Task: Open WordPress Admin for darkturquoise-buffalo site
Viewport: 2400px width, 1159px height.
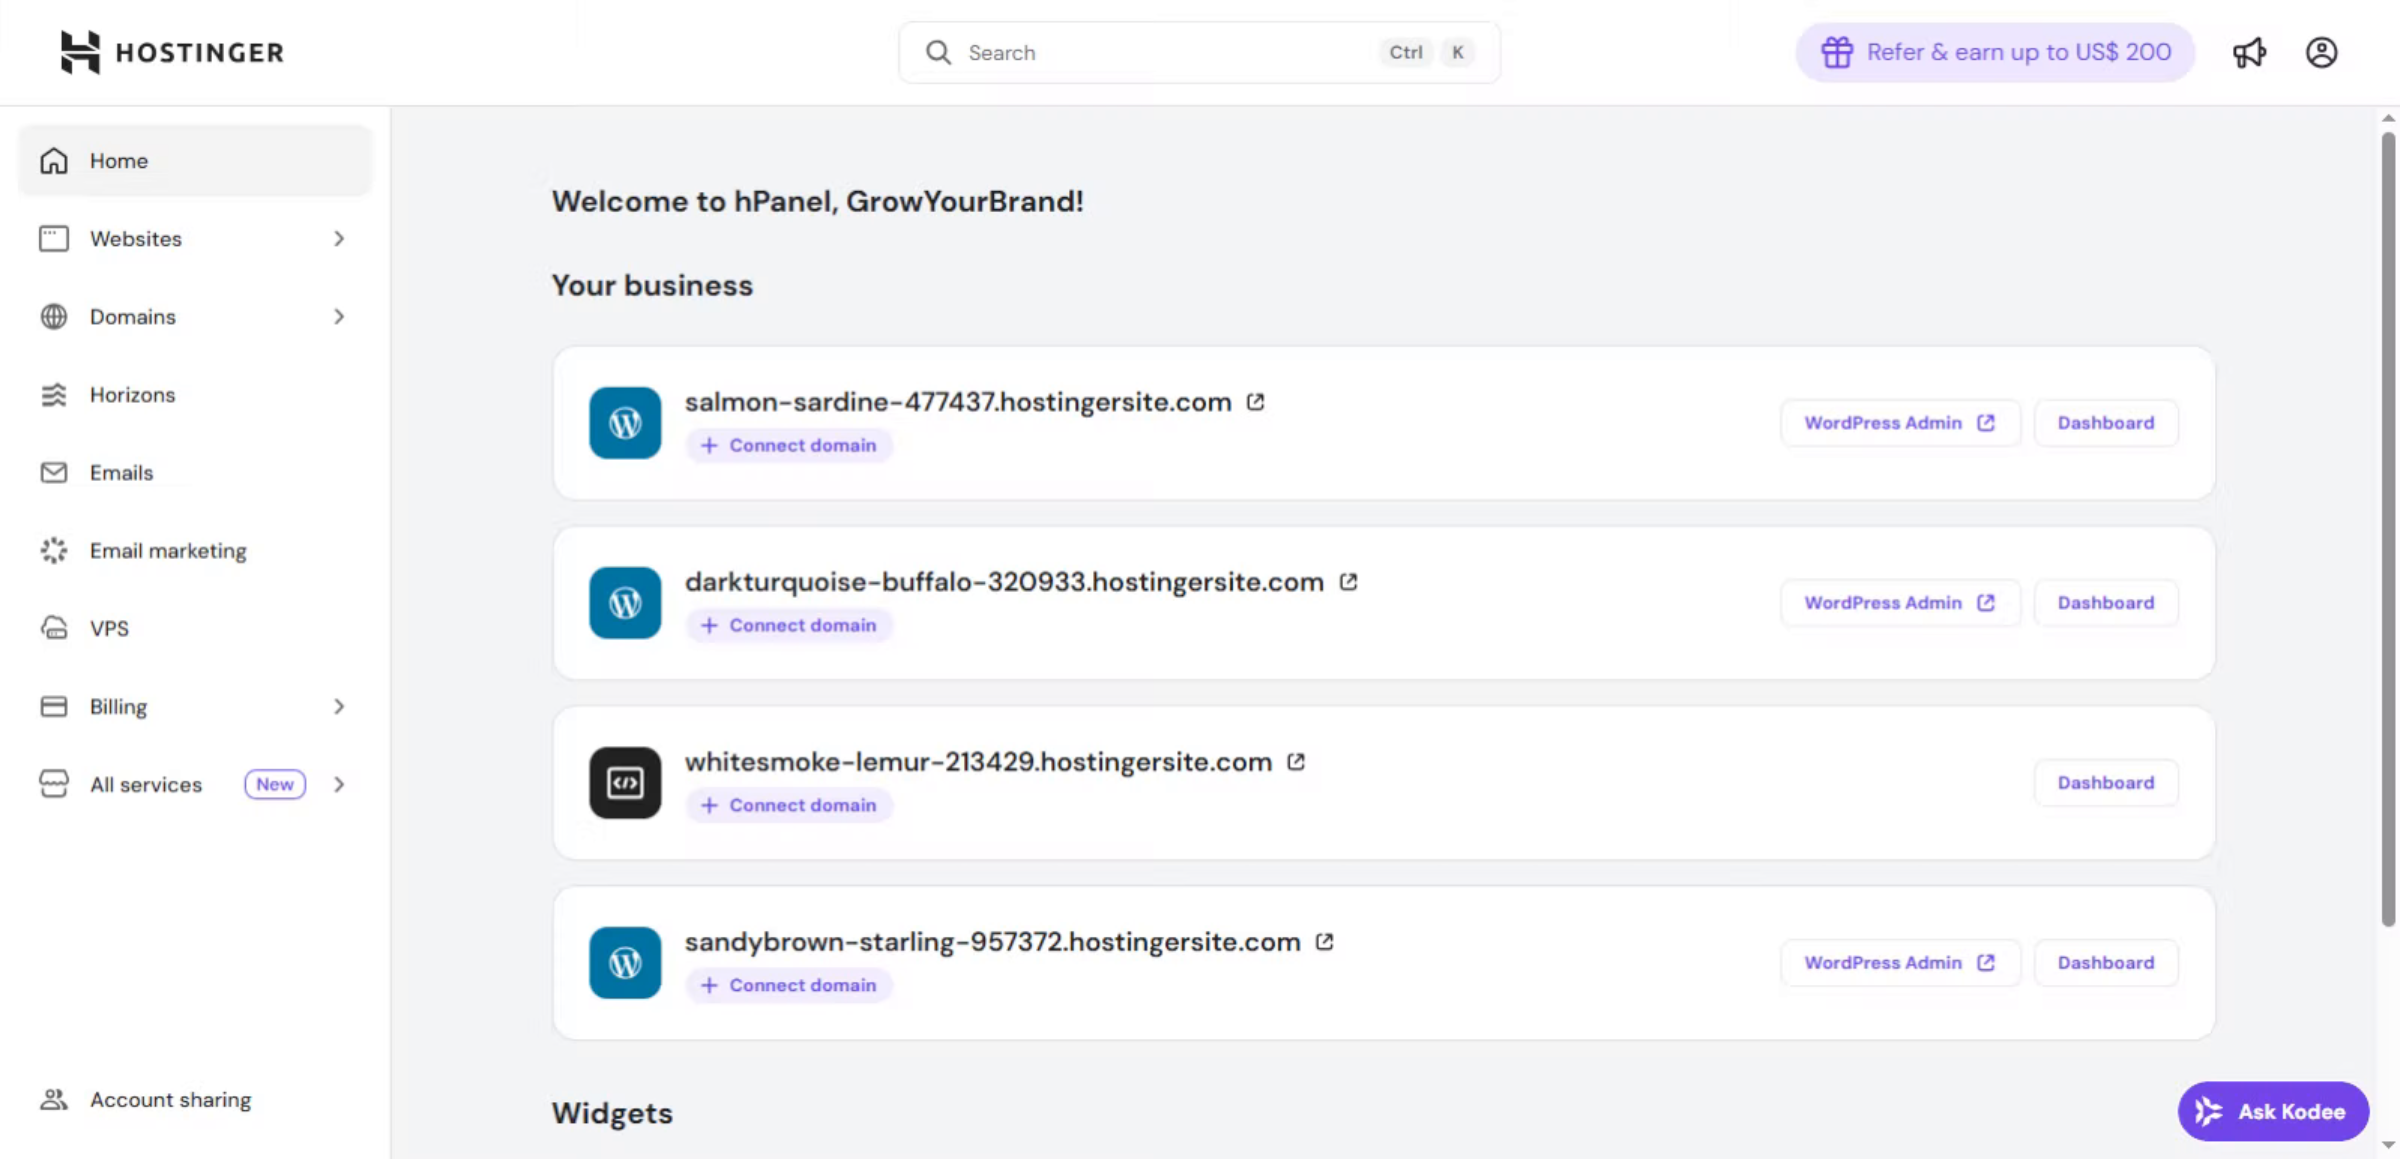Action: click(1899, 602)
